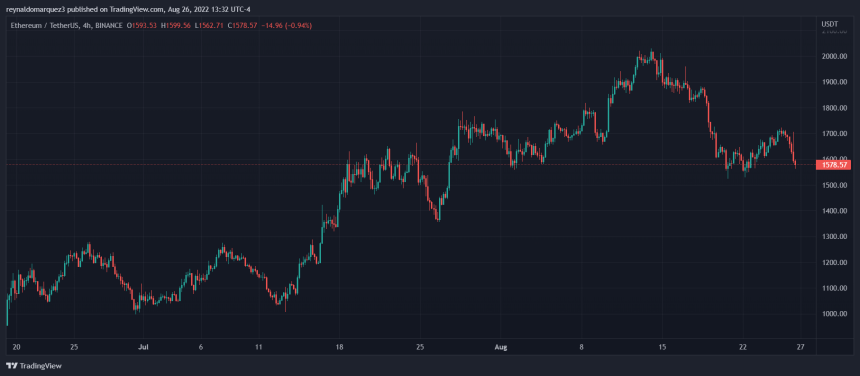Click the close price value C1578.57
860x376 pixels.
point(242,25)
